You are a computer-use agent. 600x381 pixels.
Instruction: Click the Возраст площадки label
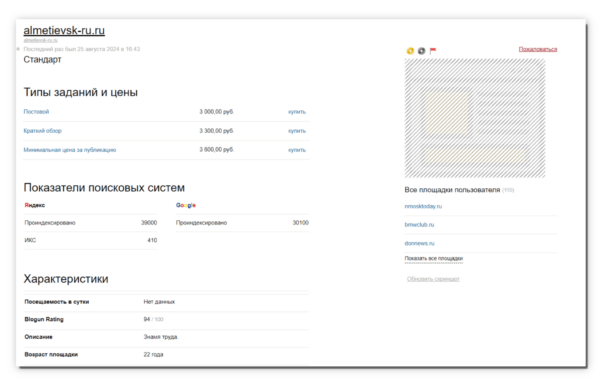coord(51,355)
